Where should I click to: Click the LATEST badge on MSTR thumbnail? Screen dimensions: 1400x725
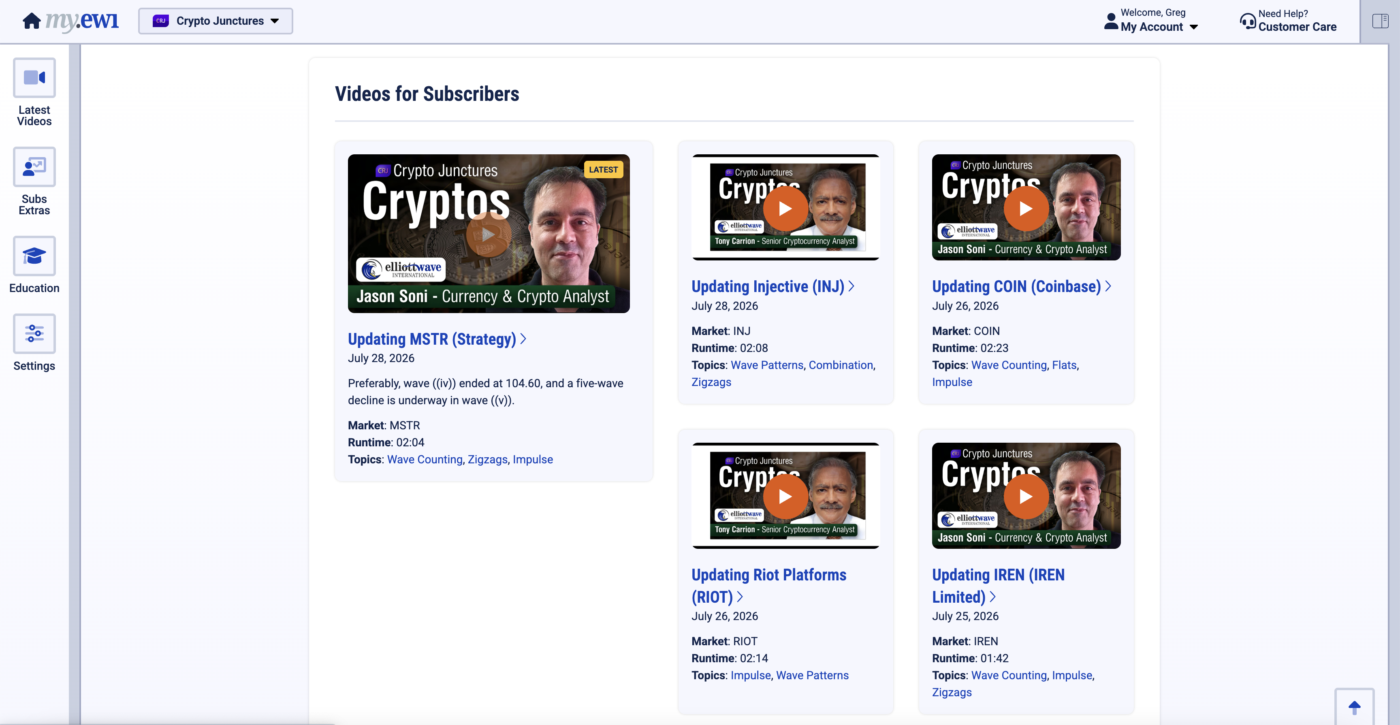click(603, 170)
